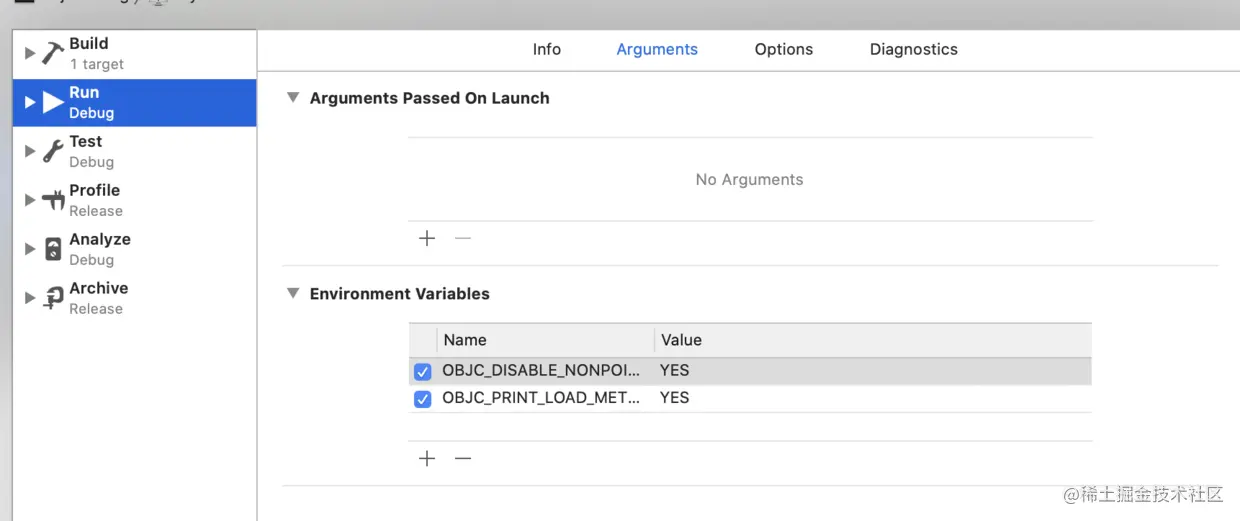Select Build 1 target in sidebar
The height and width of the screenshot is (521, 1240).
click(x=134, y=54)
